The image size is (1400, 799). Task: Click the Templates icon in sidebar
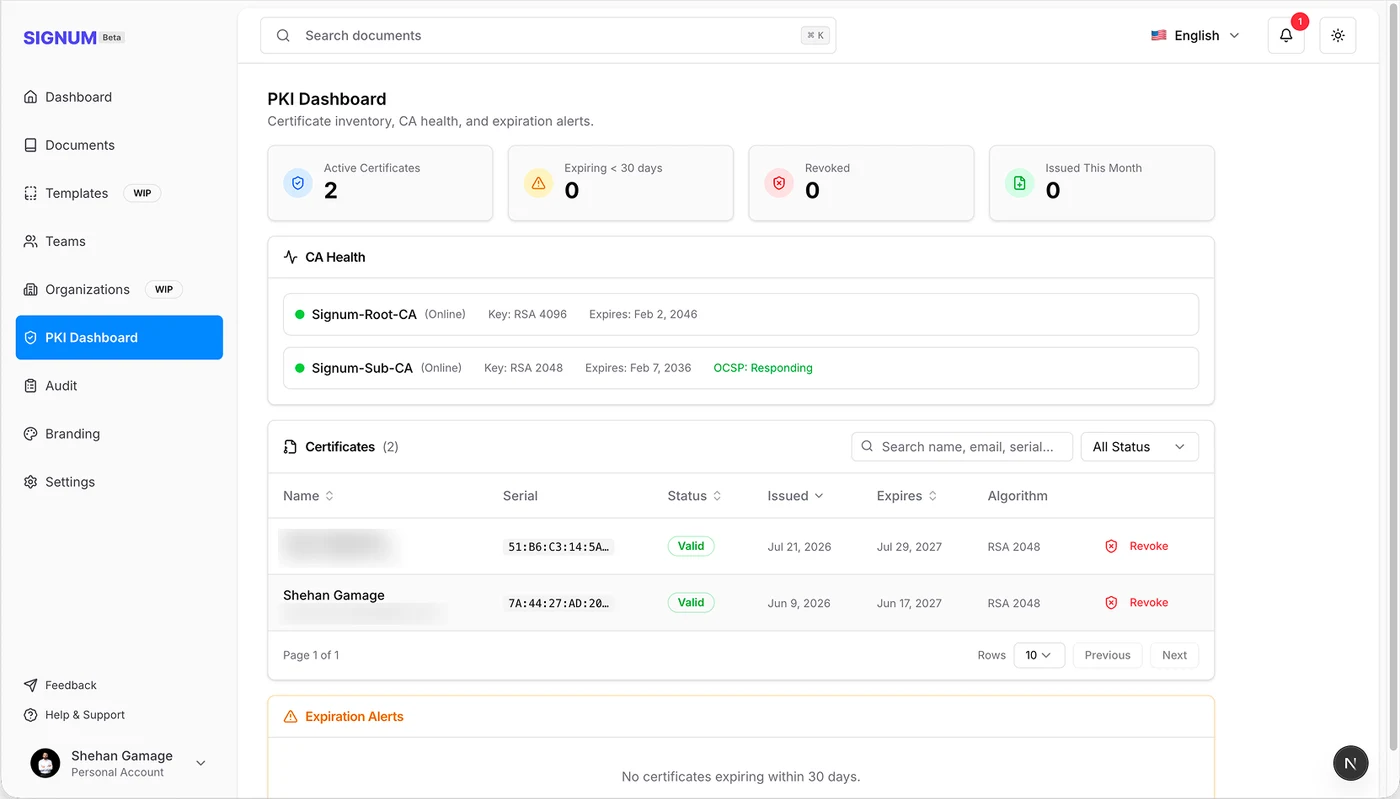pos(30,193)
